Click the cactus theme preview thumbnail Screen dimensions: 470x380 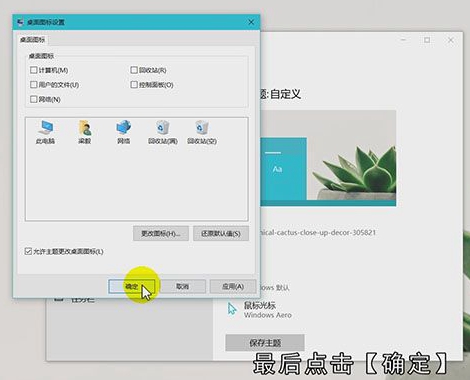pos(328,158)
